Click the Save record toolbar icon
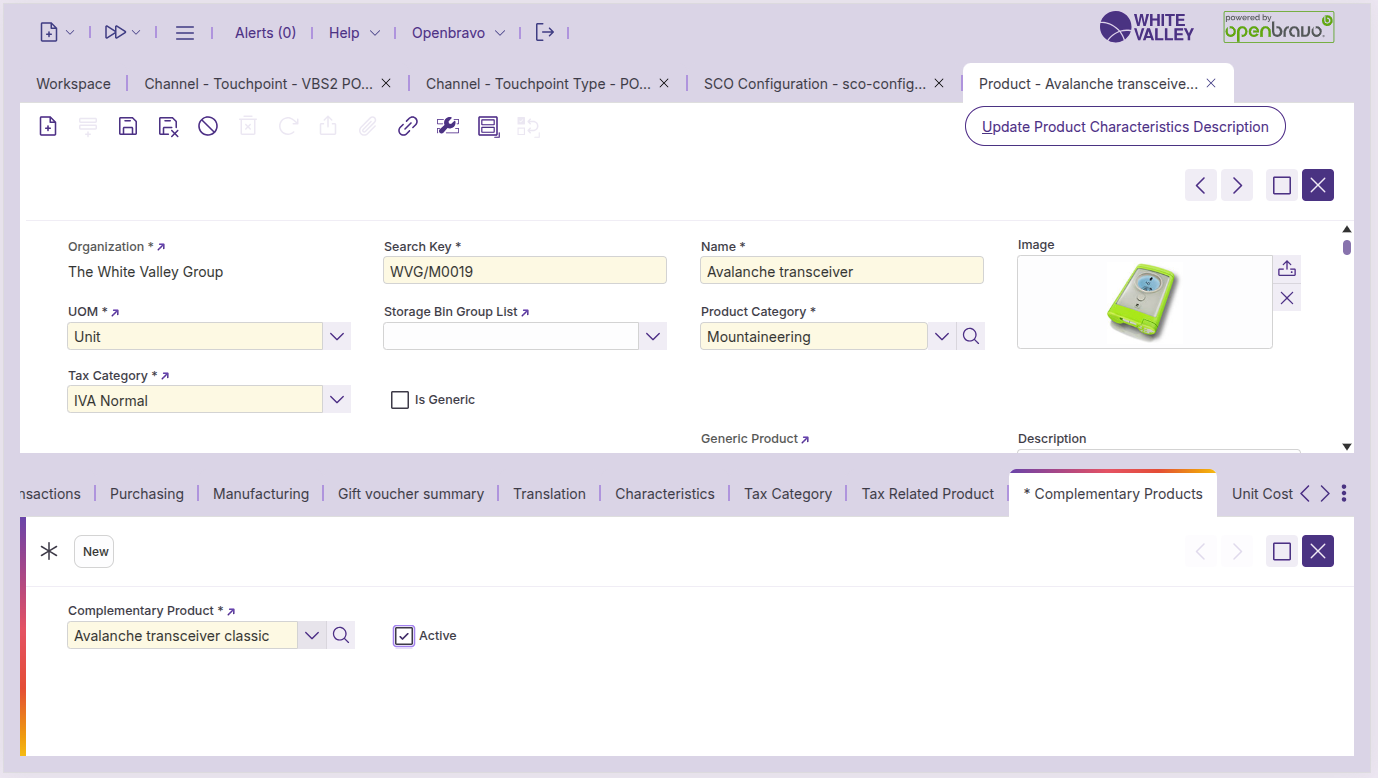Viewport: 1378px width, 778px height. coord(128,127)
